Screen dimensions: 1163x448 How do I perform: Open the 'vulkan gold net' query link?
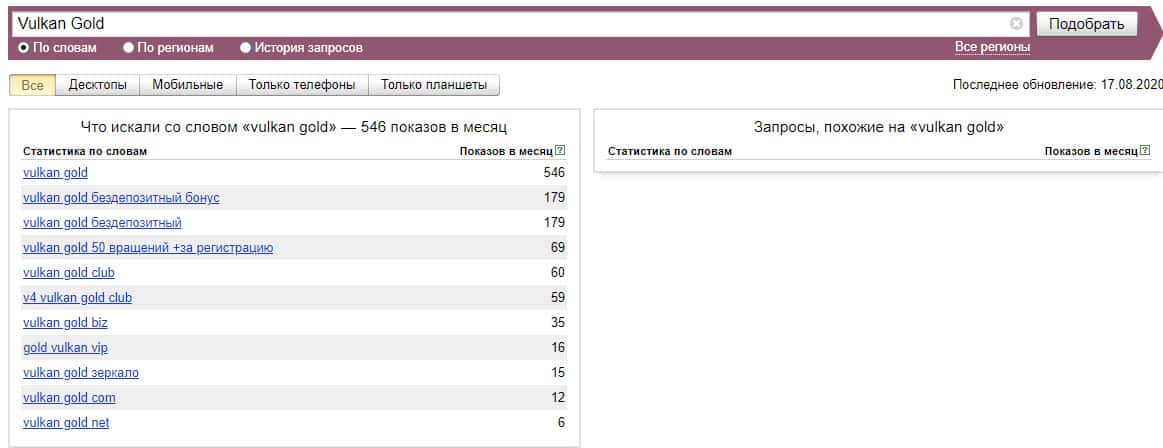66,423
